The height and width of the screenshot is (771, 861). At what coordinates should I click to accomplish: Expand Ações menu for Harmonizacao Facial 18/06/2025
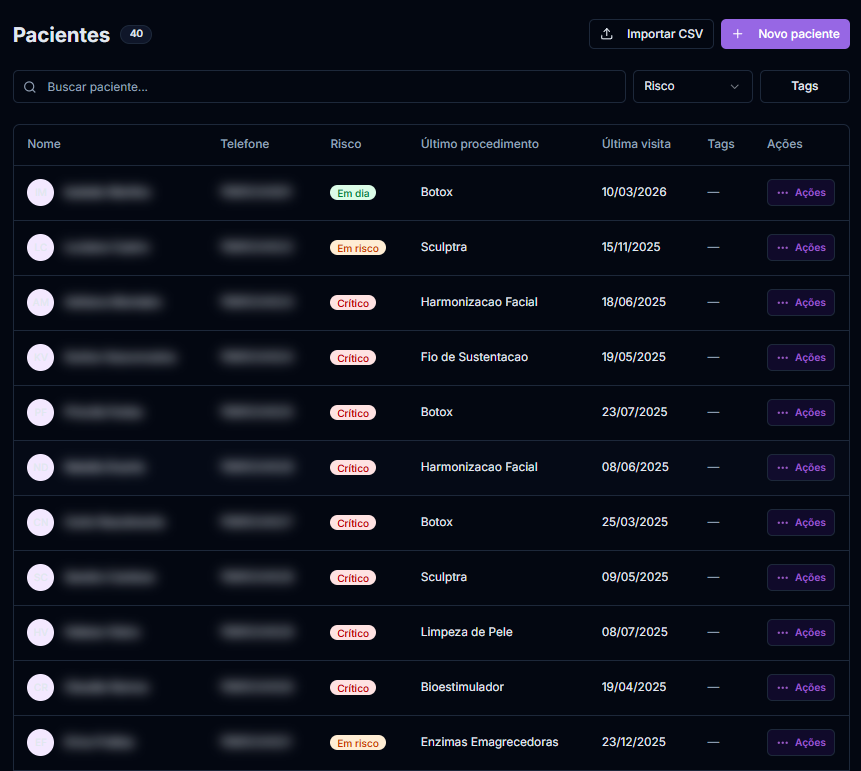tap(800, 302)
